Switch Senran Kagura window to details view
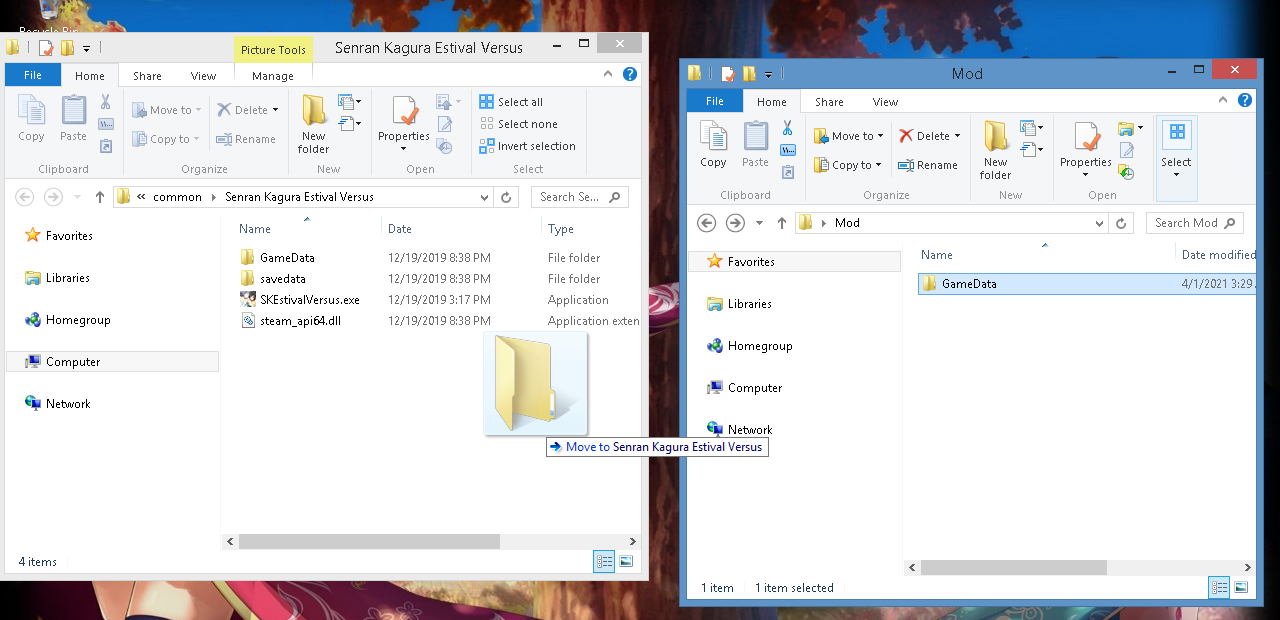The width and height of the screenshot is (1280, 620). (604, 562)
